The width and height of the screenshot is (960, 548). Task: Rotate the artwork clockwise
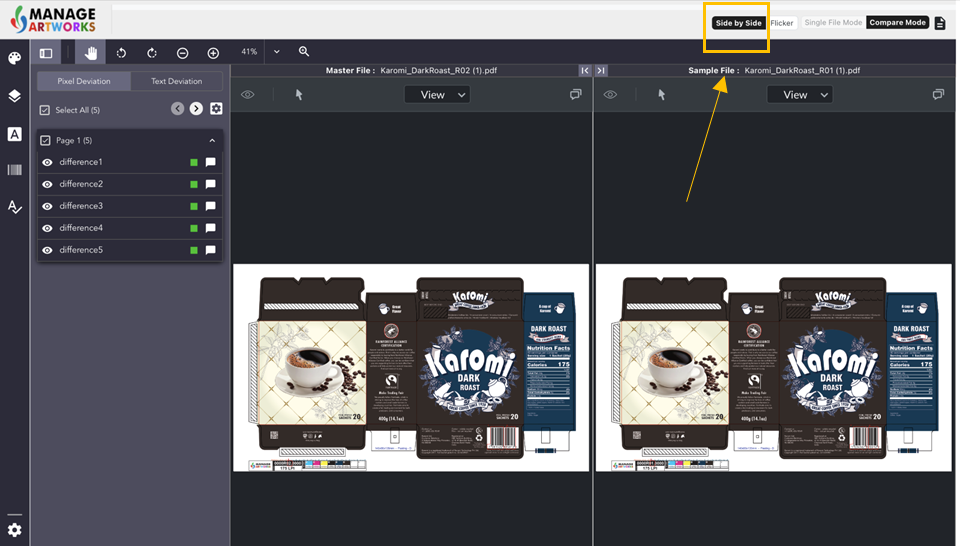152,53
